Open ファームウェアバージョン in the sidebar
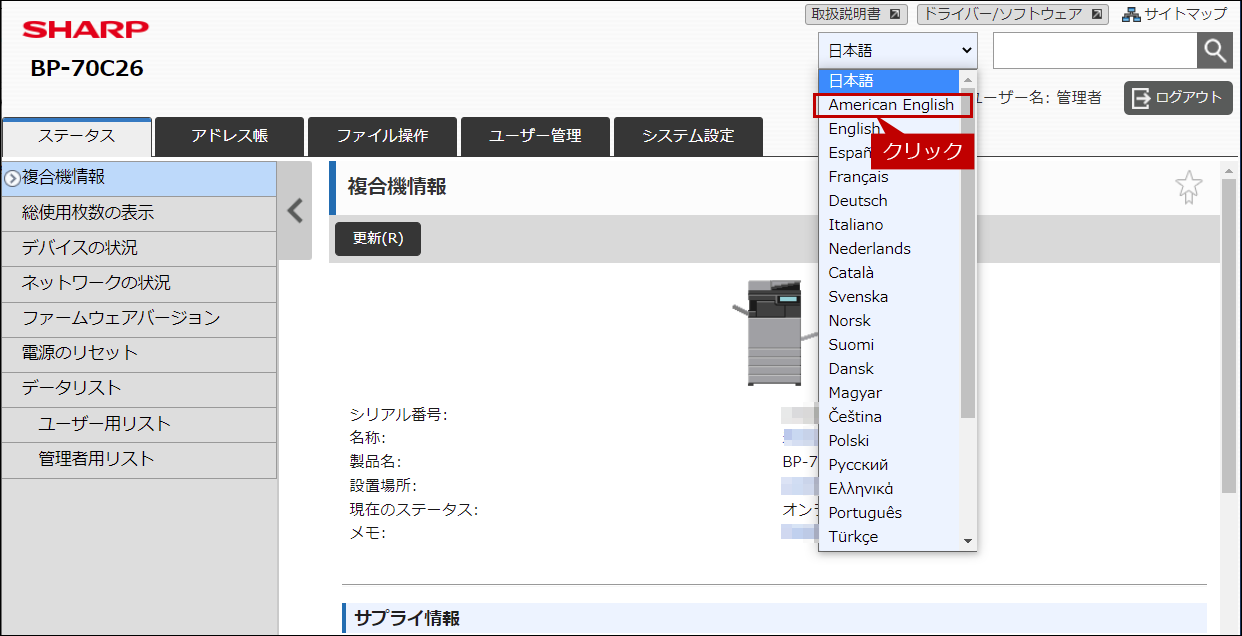 click(x=139, y=318)
